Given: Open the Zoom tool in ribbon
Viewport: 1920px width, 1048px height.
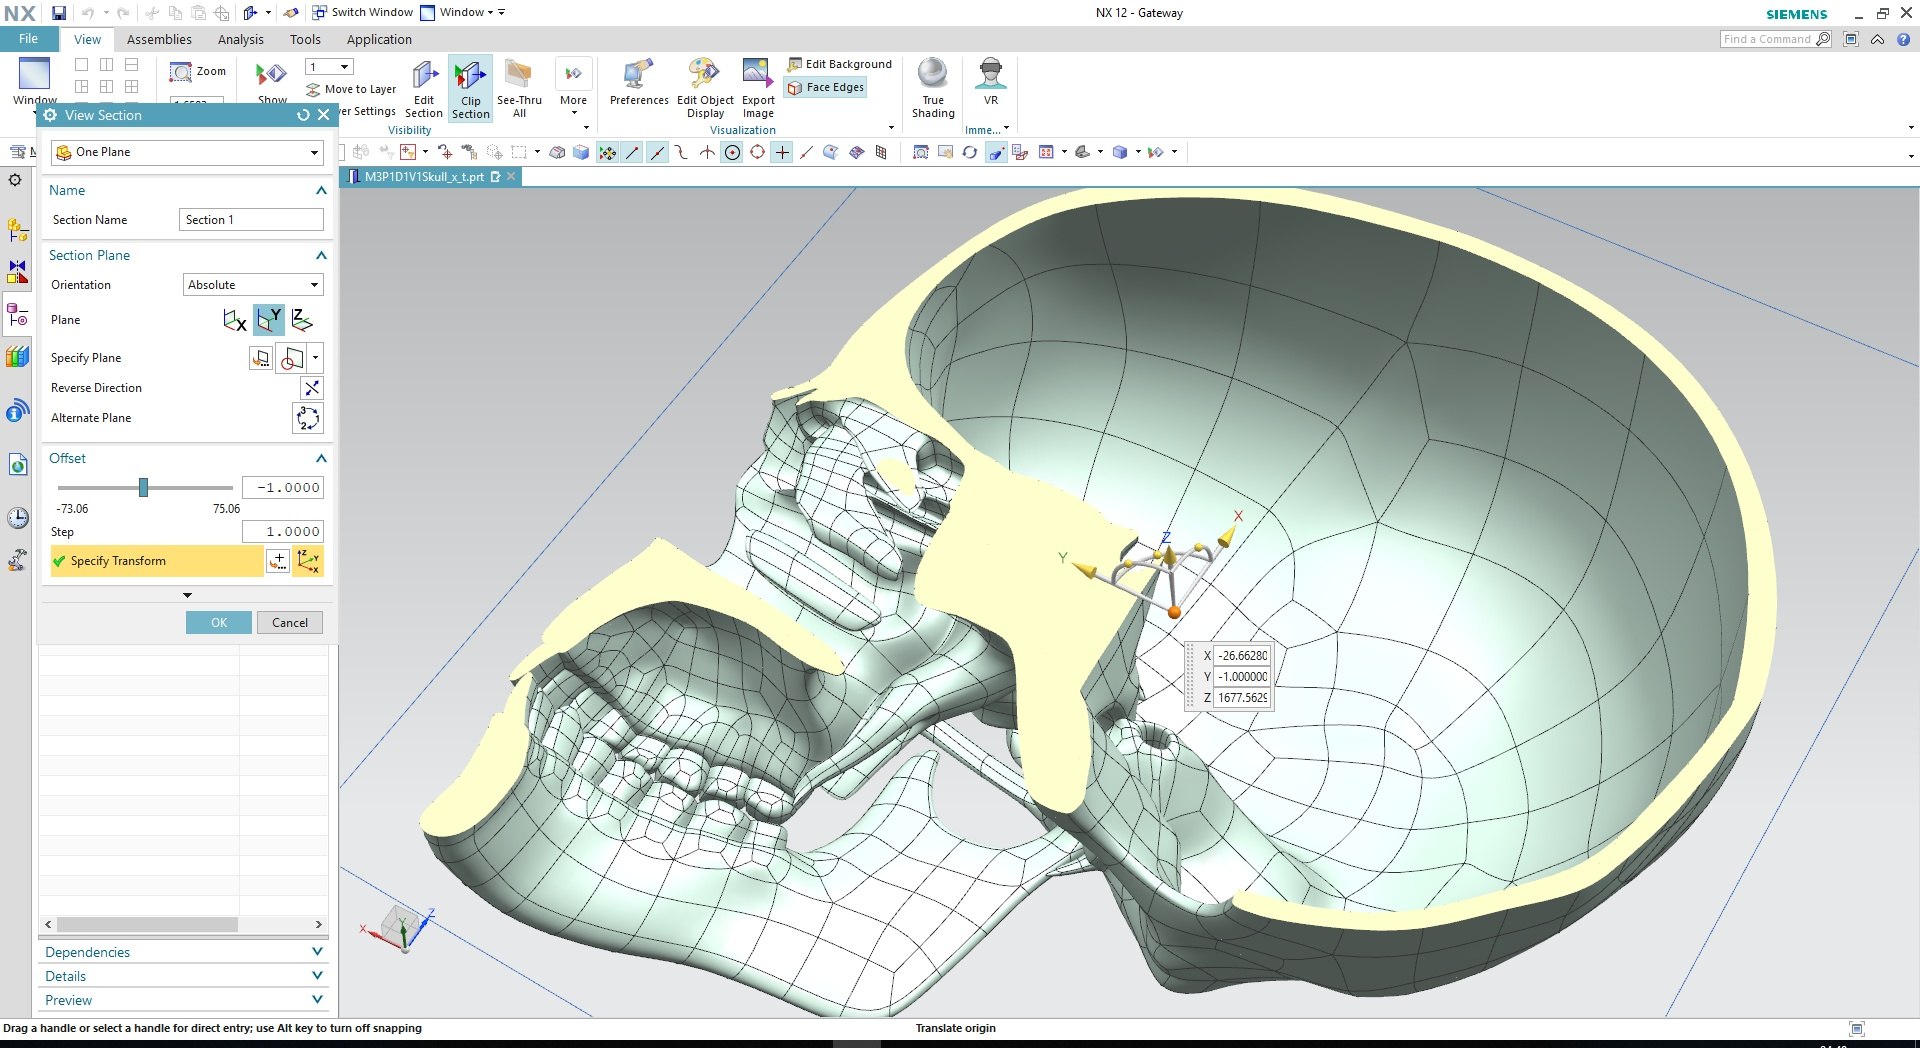Looking at the screenshot, I should [x=198, y=71].
